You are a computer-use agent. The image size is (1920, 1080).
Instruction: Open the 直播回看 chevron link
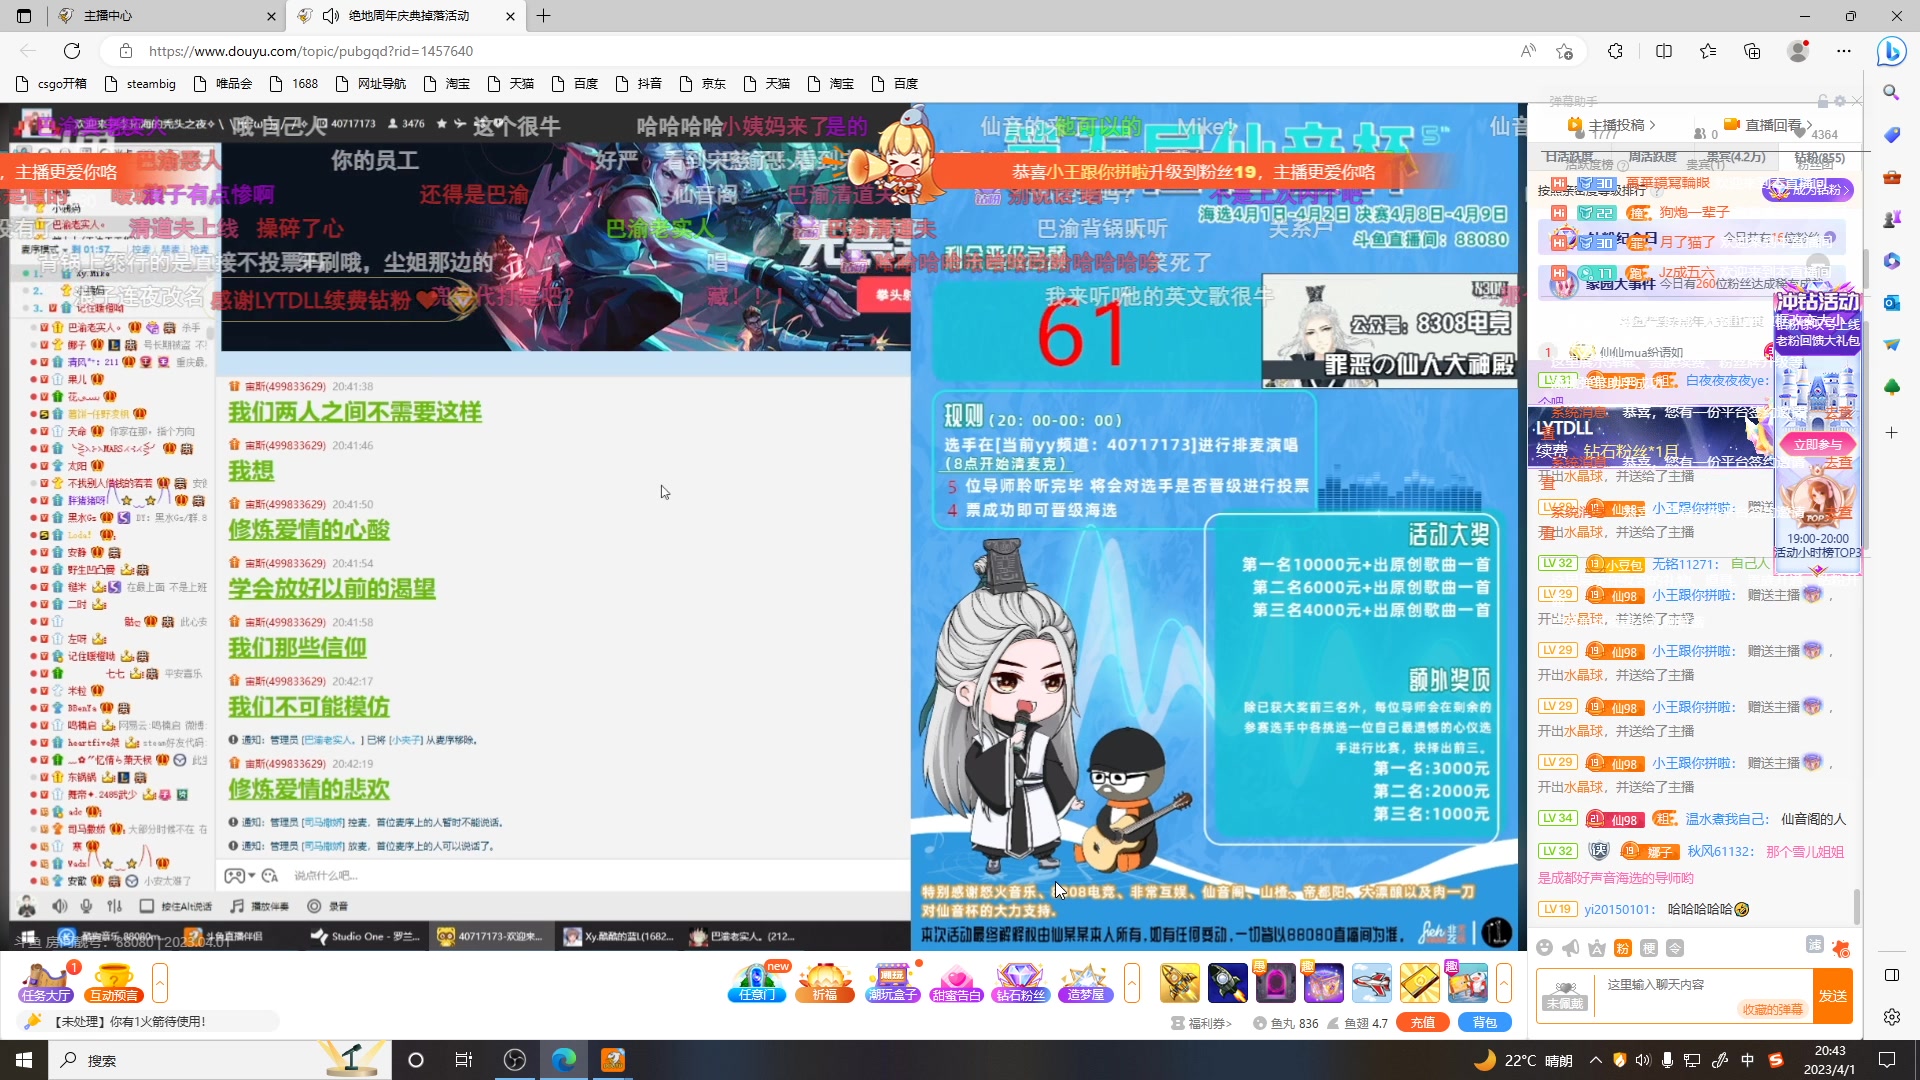click(1770, 125)
